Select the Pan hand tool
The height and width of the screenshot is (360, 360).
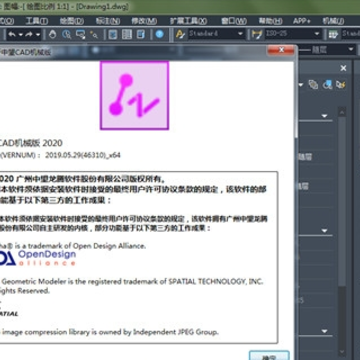pos(53,34)
